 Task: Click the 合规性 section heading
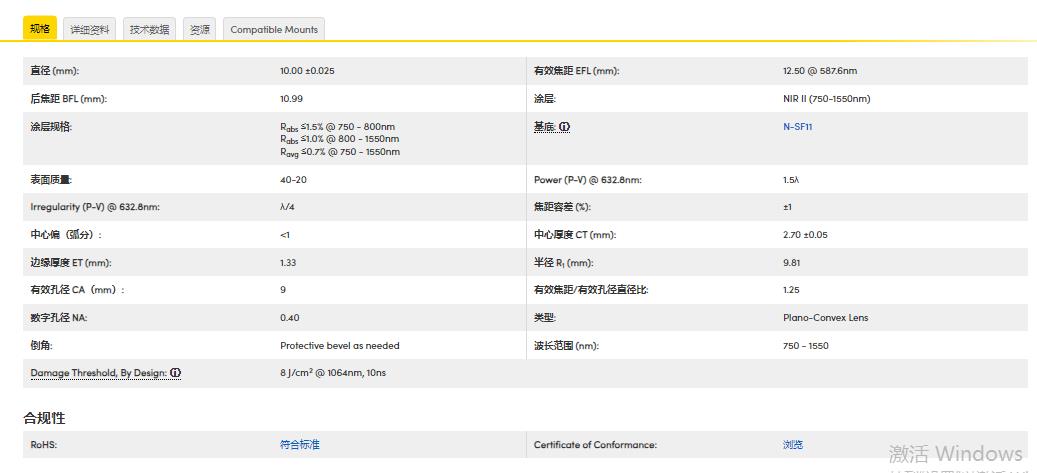[44, 418]
